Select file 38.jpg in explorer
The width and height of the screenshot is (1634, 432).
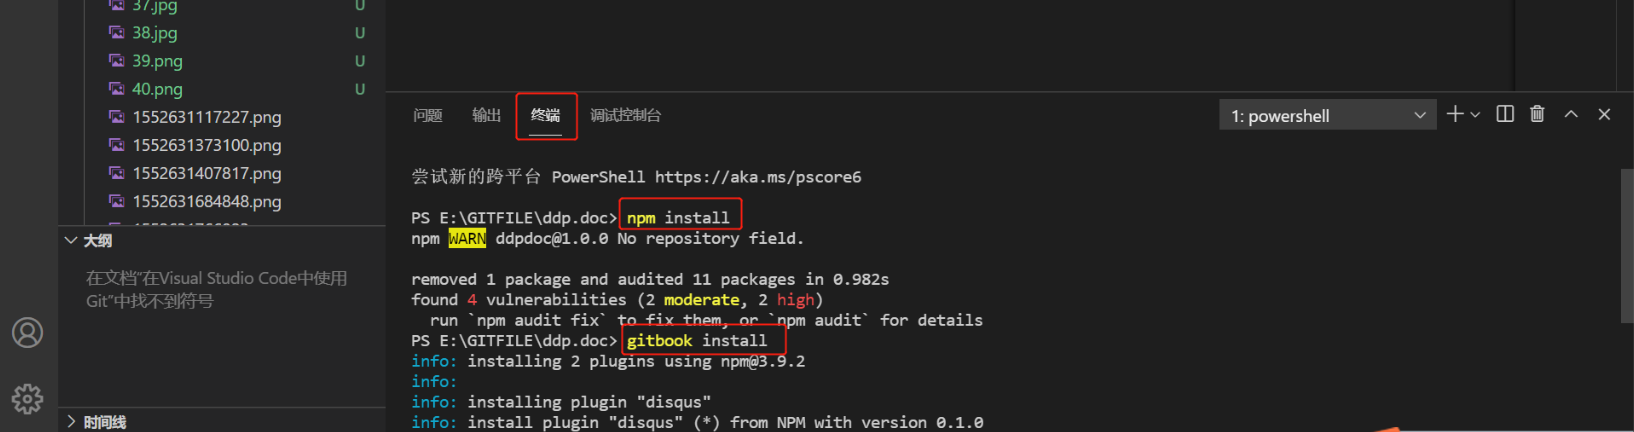click(155, 33)
